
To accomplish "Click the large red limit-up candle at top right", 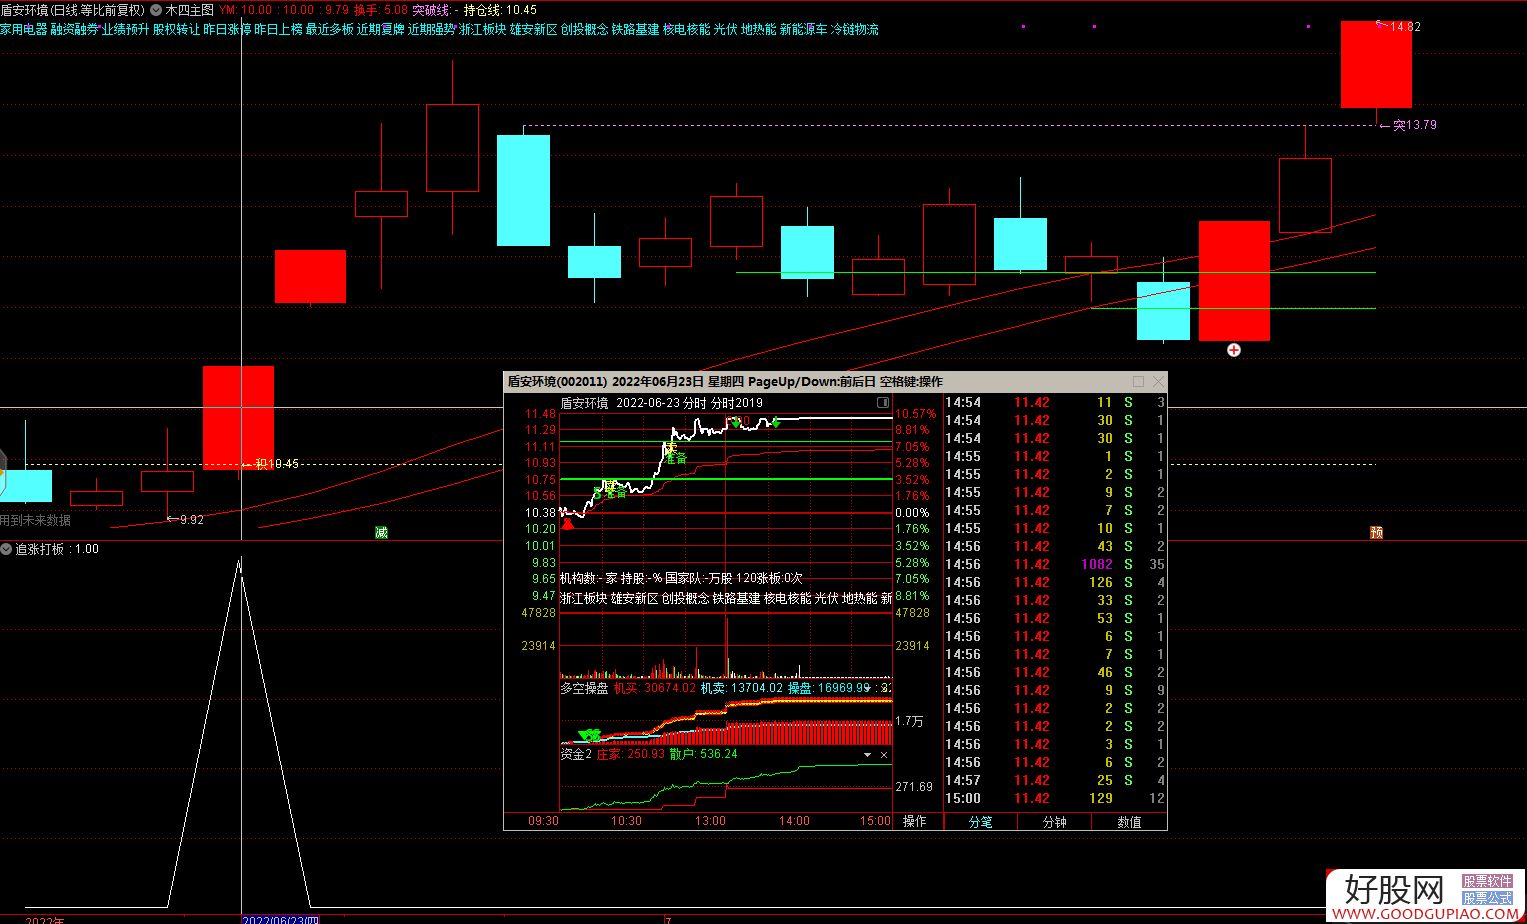I will click(1376, 65).
